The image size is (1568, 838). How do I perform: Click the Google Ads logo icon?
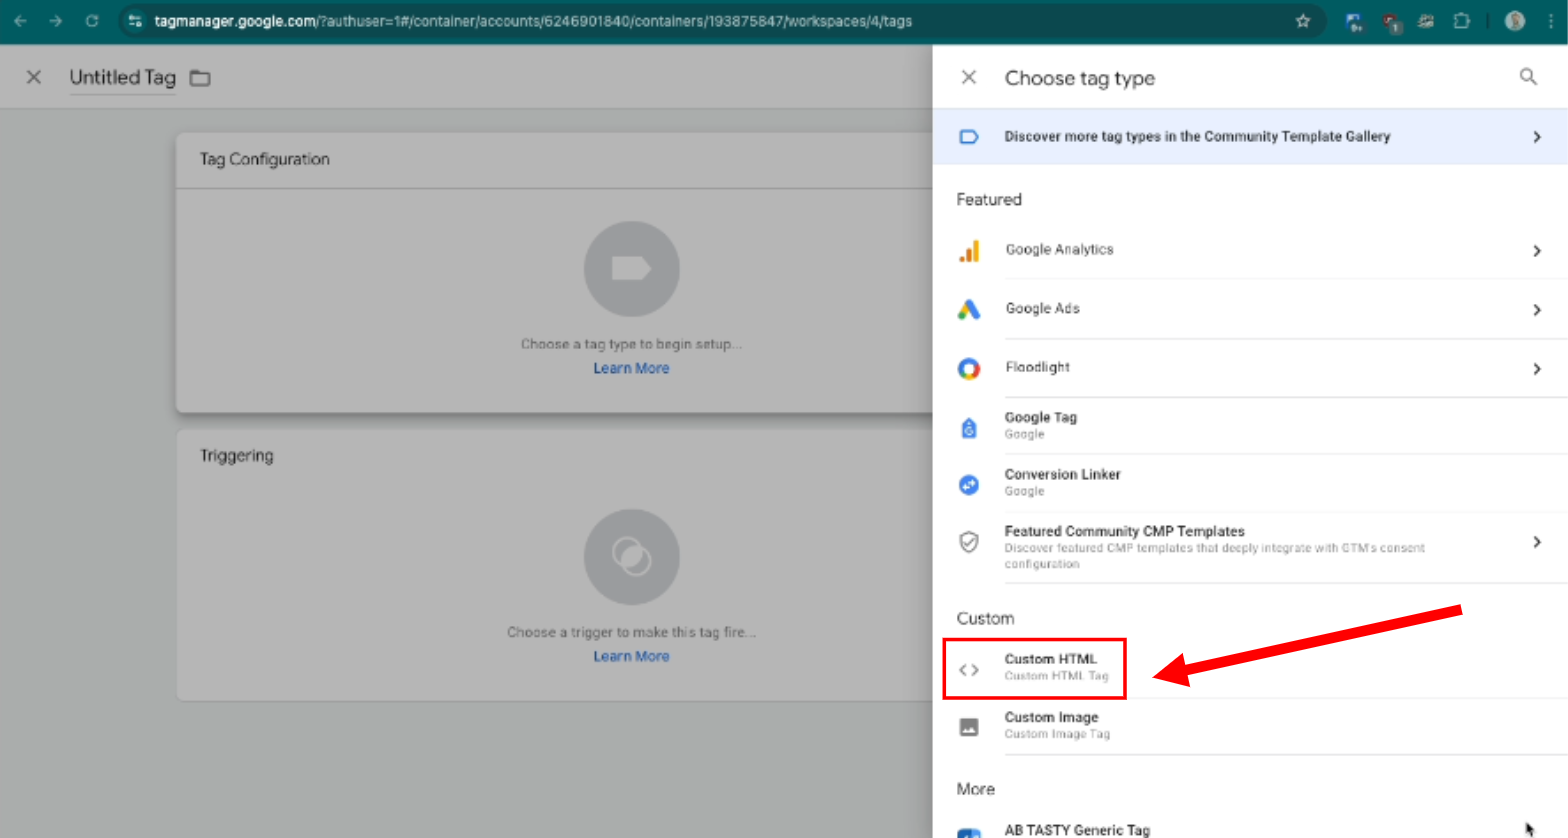(x=968, y=310)
